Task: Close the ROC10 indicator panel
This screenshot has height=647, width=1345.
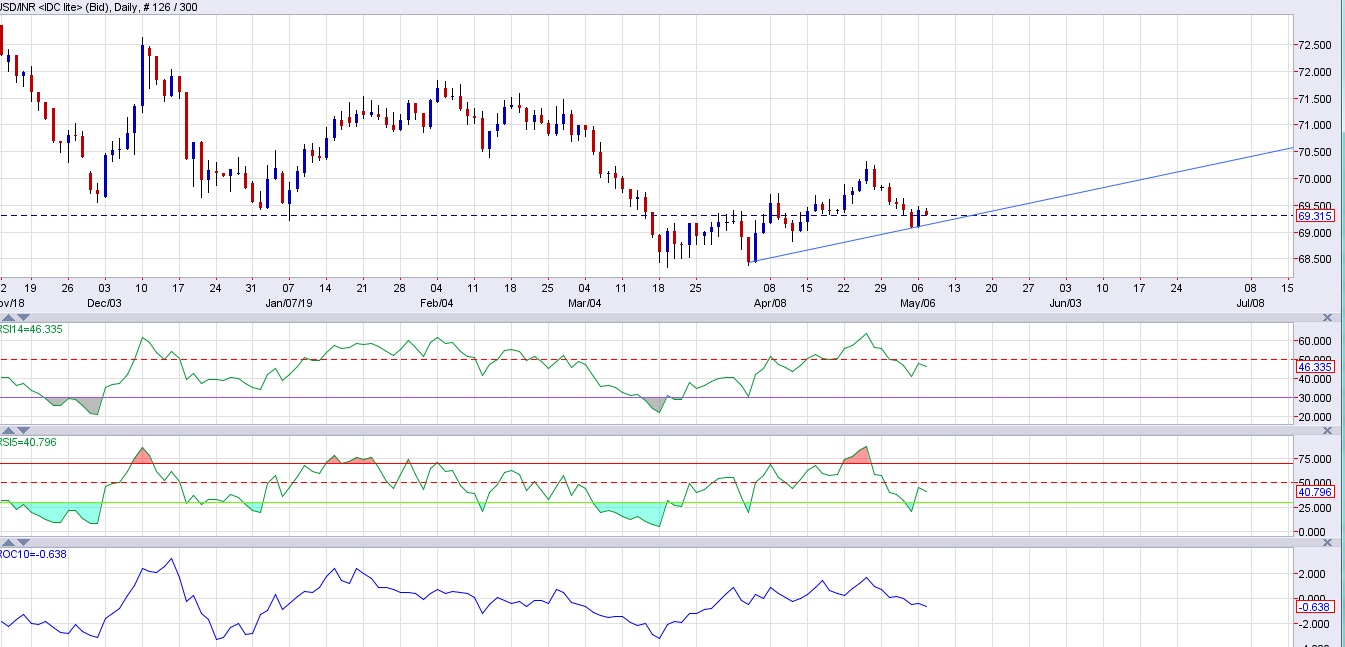Action: tap(1327, 543)
